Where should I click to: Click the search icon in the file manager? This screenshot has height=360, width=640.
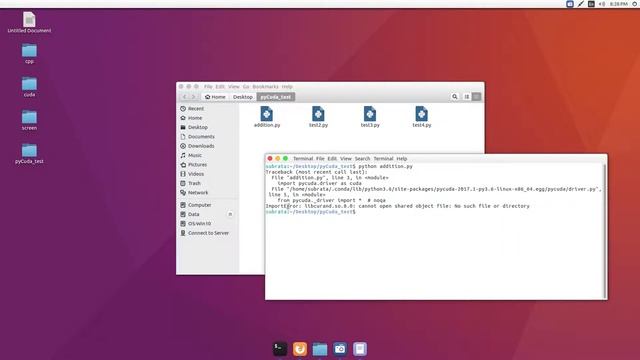[455, 97]
